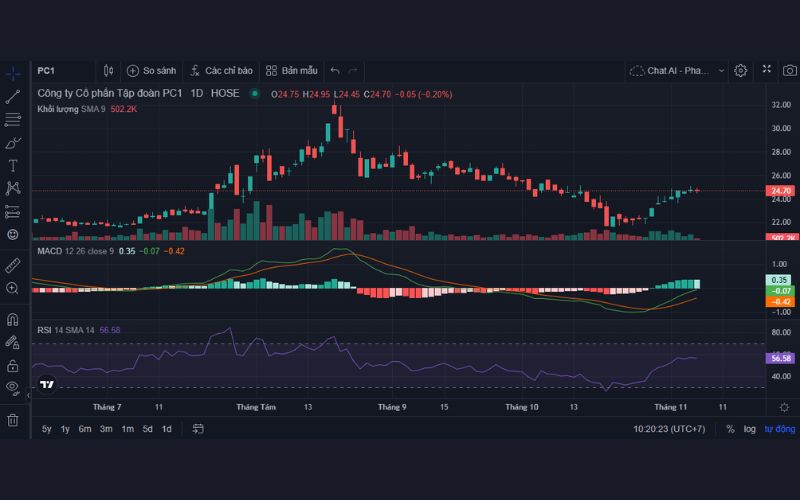Click the So sánh compare button
Screen dimensions: 800x500
click(x=151, y=71)
